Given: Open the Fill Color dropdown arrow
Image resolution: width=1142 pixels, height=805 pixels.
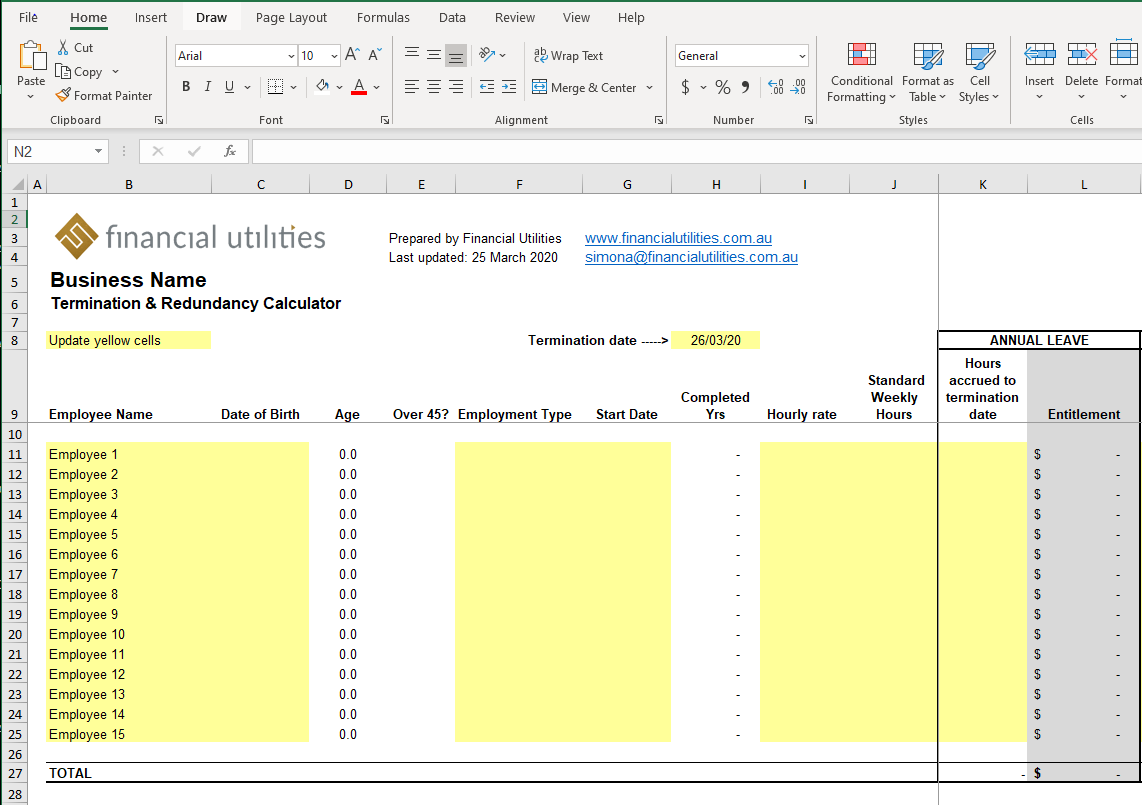Looking at the screenshot, I should coord(337,87).
